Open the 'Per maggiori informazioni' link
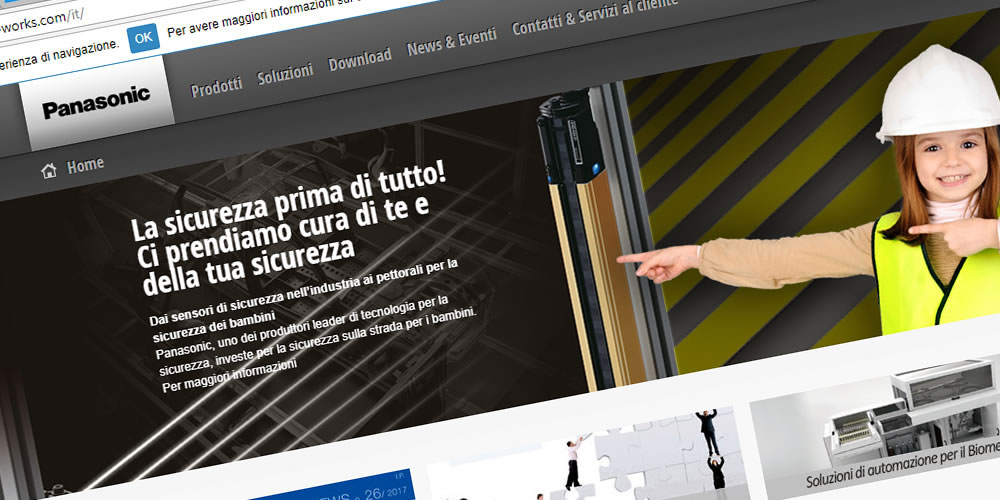The height and width of the screenshot is (500, 1000). pos(230,376)
